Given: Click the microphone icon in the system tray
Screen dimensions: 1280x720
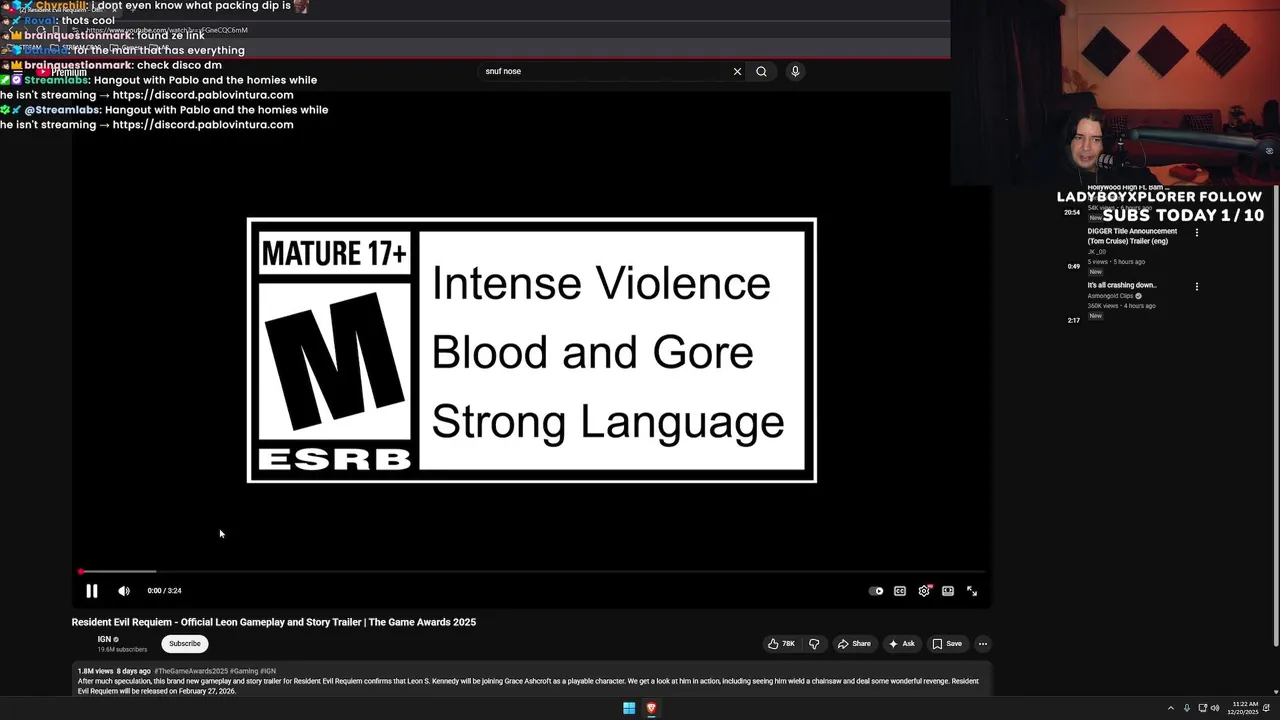Looking at the screenshot, I should [1187, 708].
